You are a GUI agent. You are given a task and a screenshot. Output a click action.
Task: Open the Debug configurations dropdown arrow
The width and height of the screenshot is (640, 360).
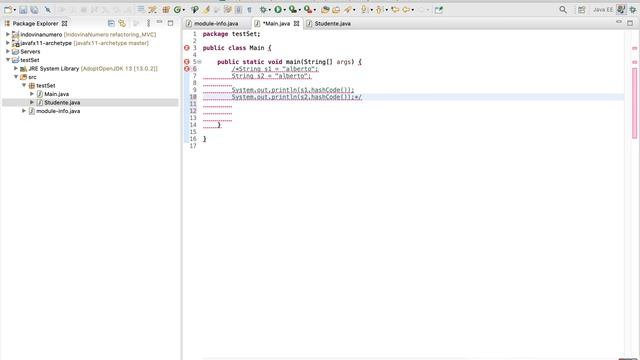[270, 10]
